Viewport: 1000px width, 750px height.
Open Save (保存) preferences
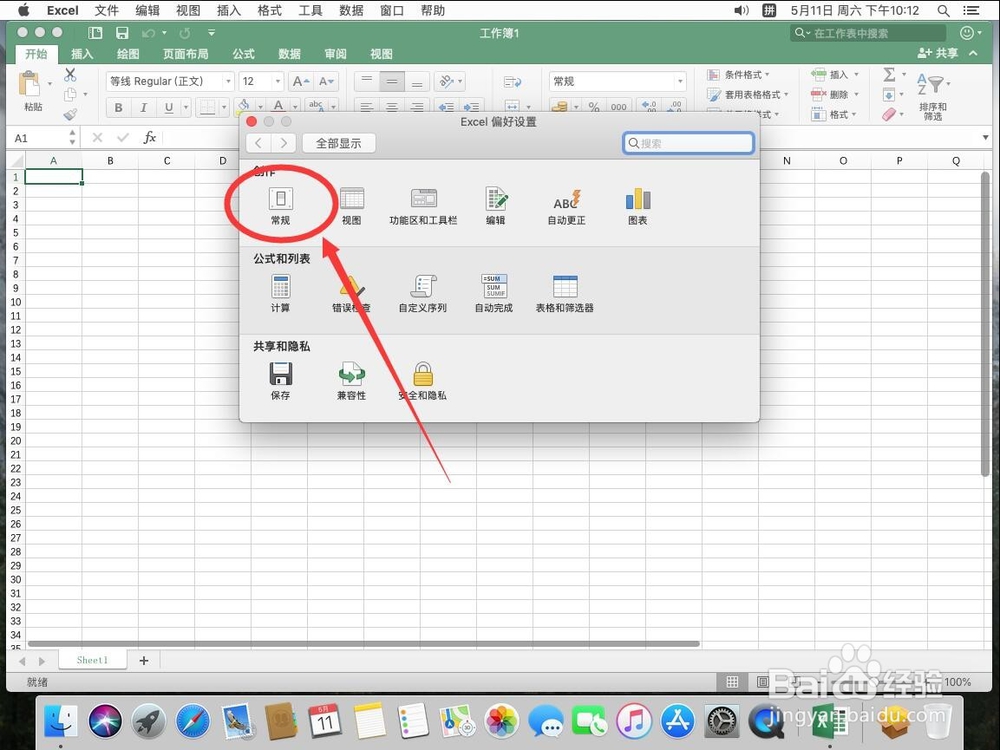coord(281,381)
